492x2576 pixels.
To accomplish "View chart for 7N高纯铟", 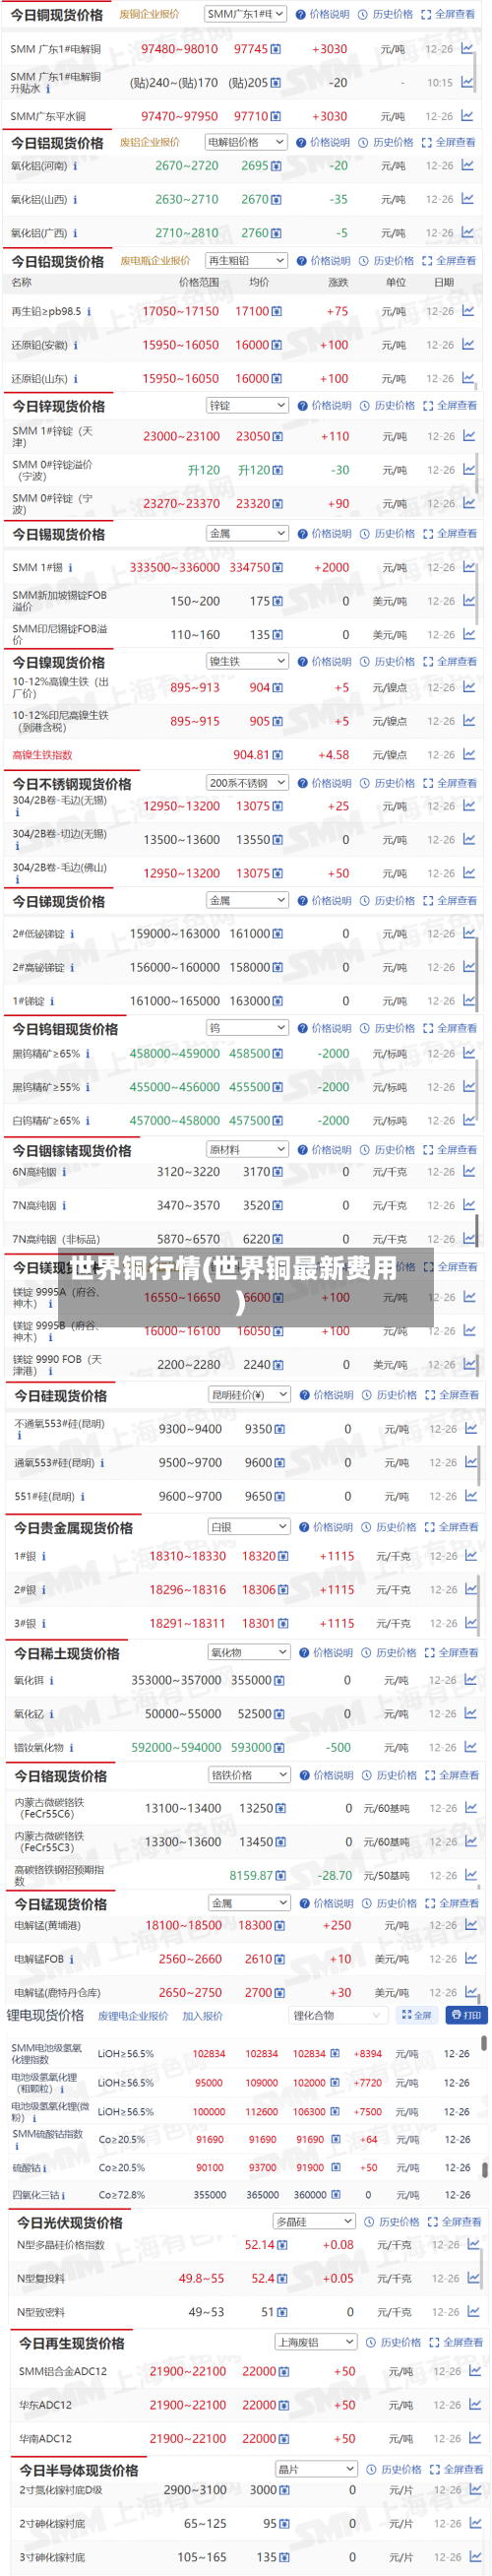I will tap(469, 1205).
